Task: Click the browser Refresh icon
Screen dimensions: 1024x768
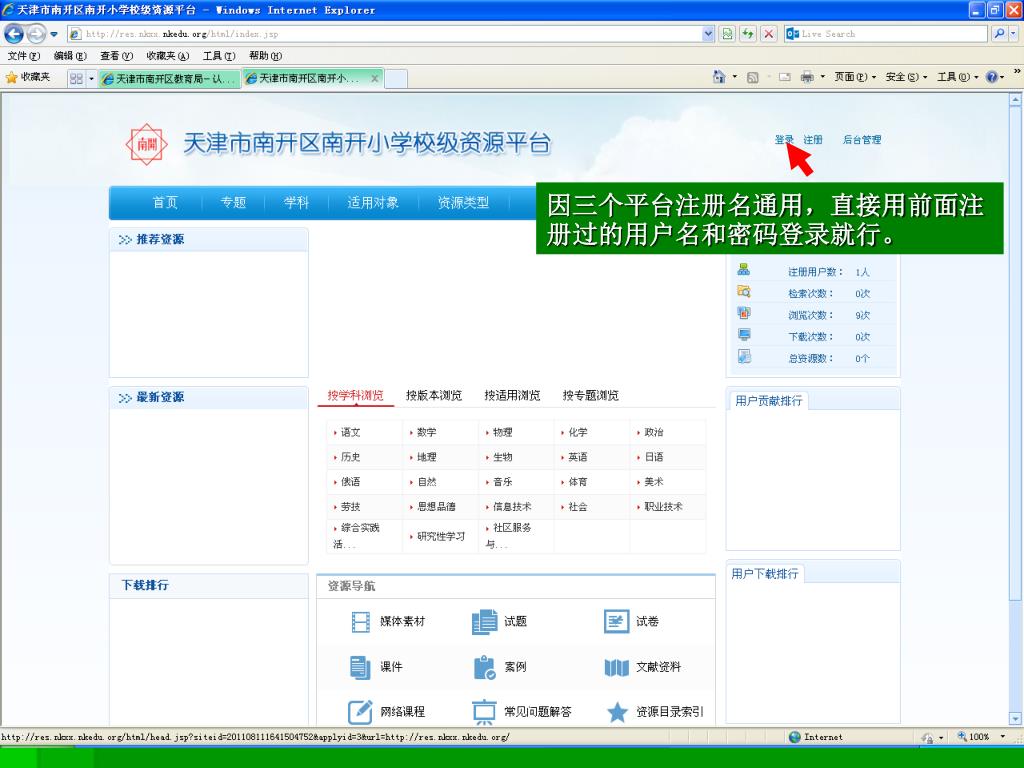Action: tap(748, 34)
